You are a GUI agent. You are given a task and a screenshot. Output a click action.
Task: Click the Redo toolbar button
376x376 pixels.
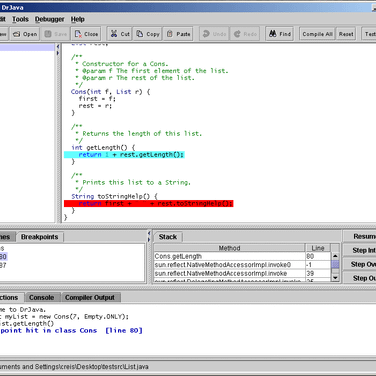click(x=245, y=34)
